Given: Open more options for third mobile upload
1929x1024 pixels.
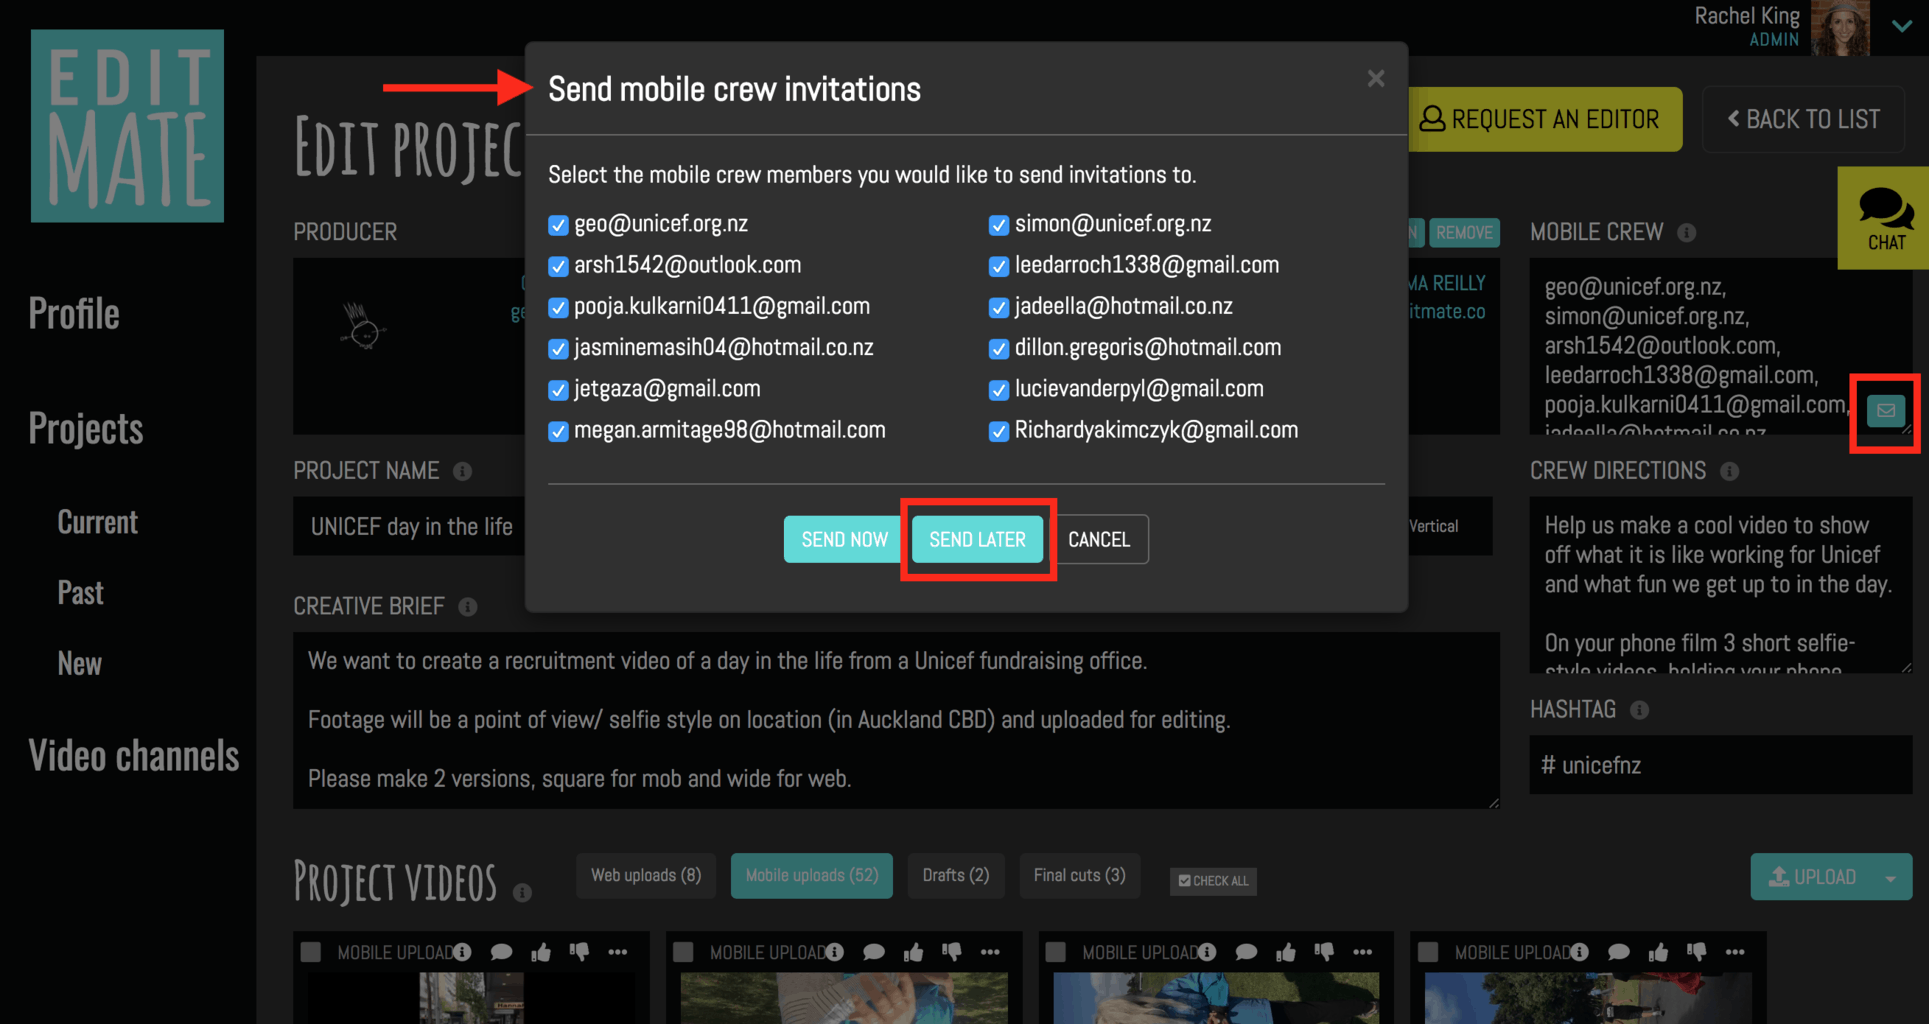Looking at the screenshot, I should pos(1362,952).
